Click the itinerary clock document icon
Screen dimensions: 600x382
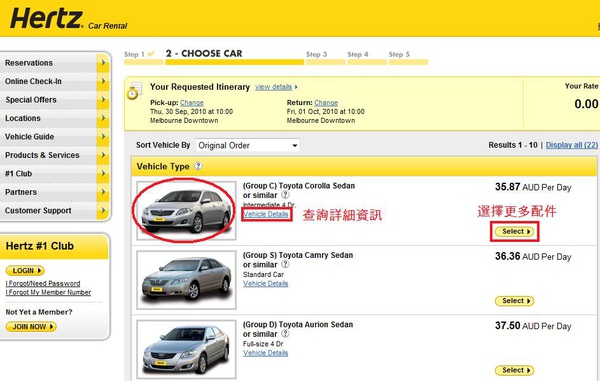pyautogui.click(x=135, y=91)
